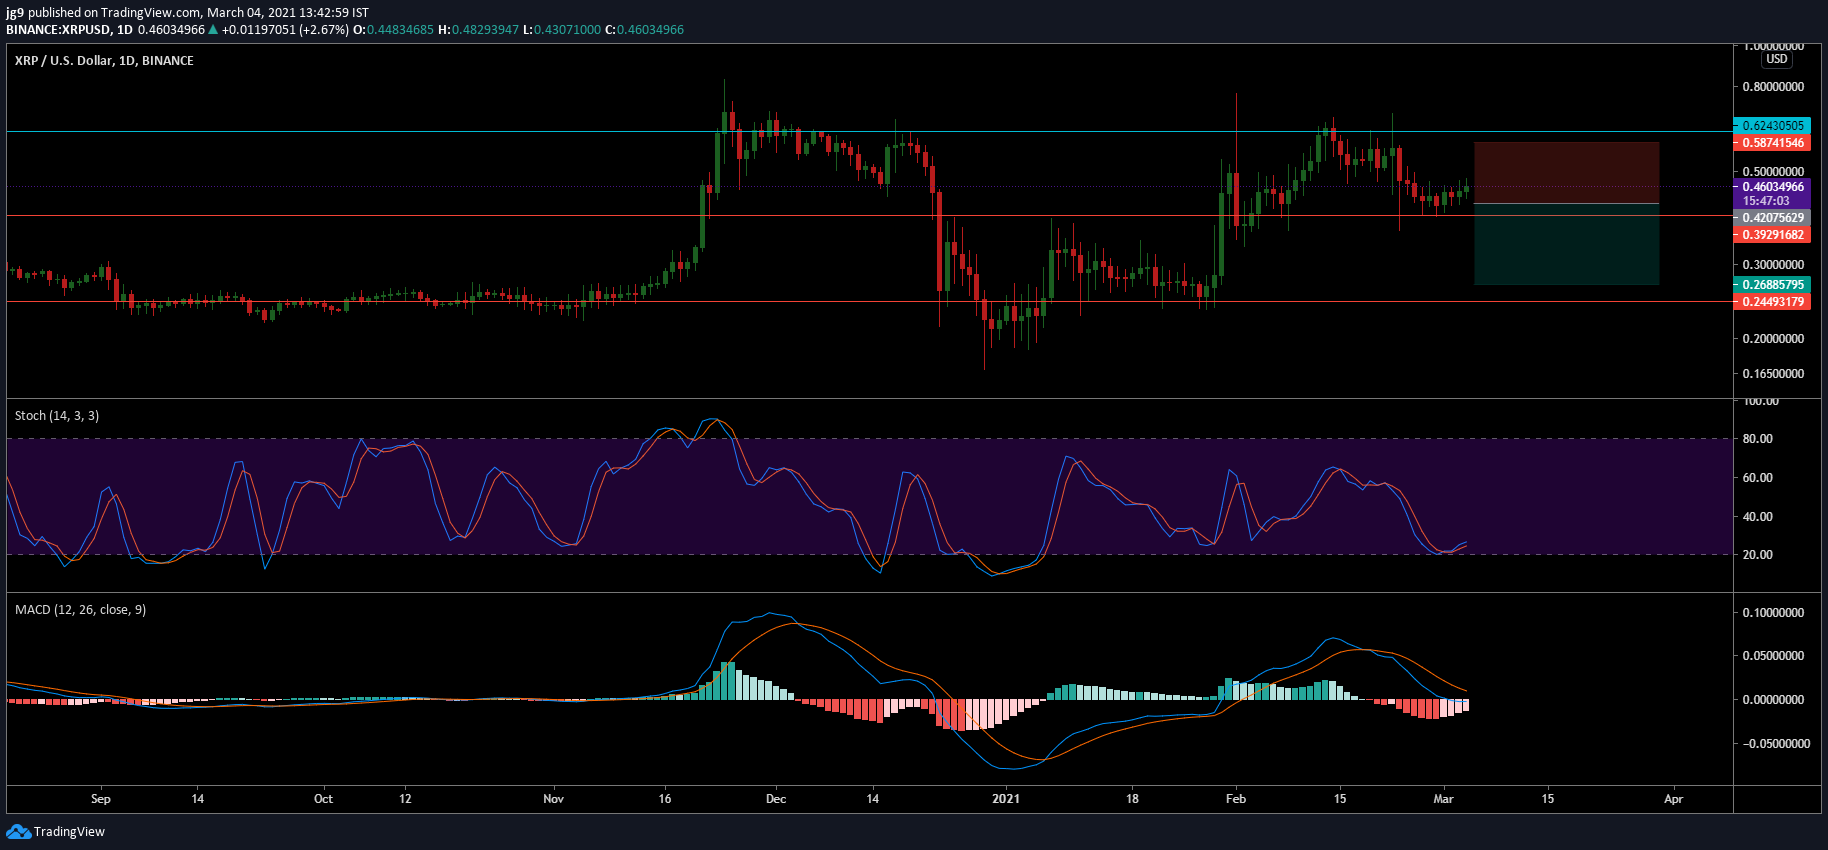Click the high price H:0.48293947 value
This screenshot has height=850, width=1828.
(x=479, y=30)
